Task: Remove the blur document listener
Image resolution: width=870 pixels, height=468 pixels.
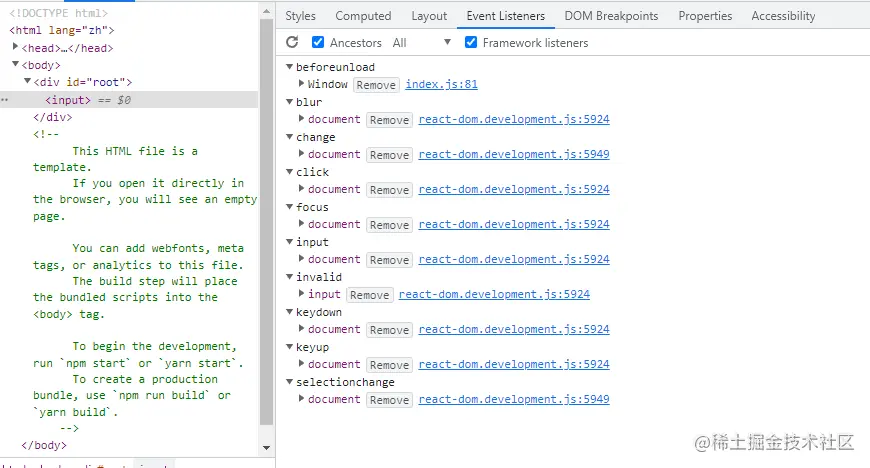Action: pos(389,120)
